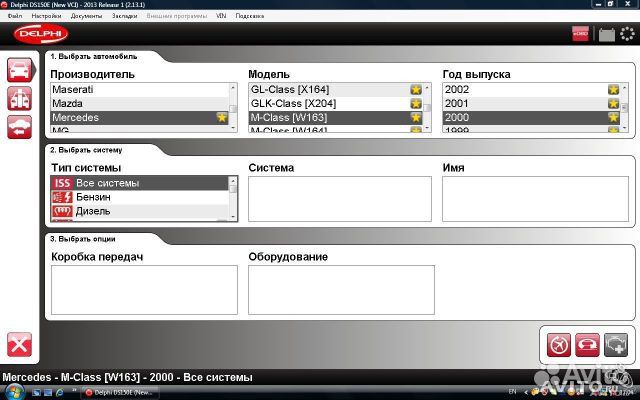Click scroll up arrow in model list
The height and width of the screenshot is (400, 640).
pos(427,87)
